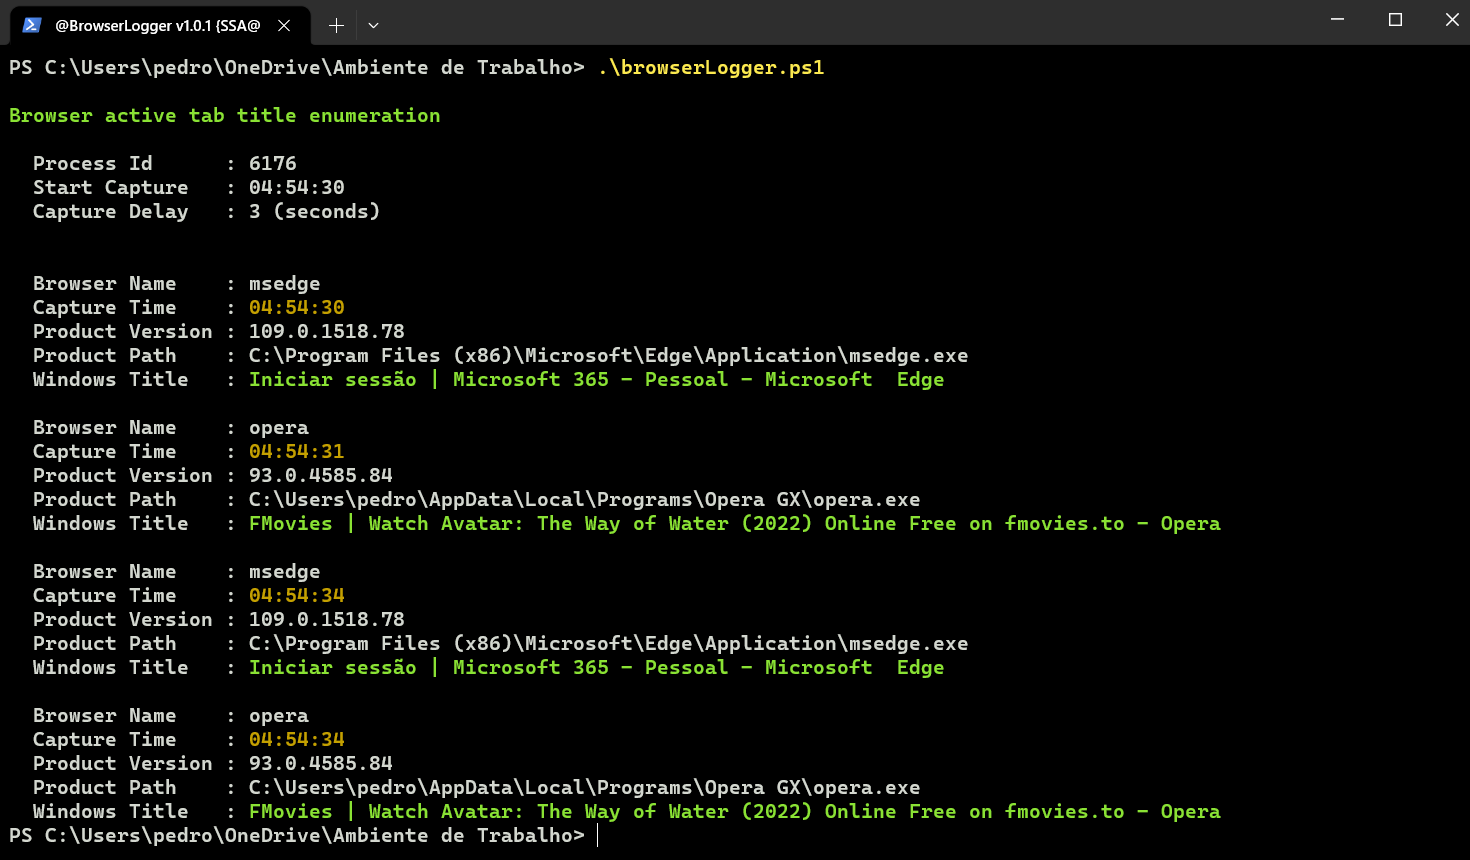Click the first Opera GX\opera.exe product path
This screenshot has width=1470, height=860.
585,500
